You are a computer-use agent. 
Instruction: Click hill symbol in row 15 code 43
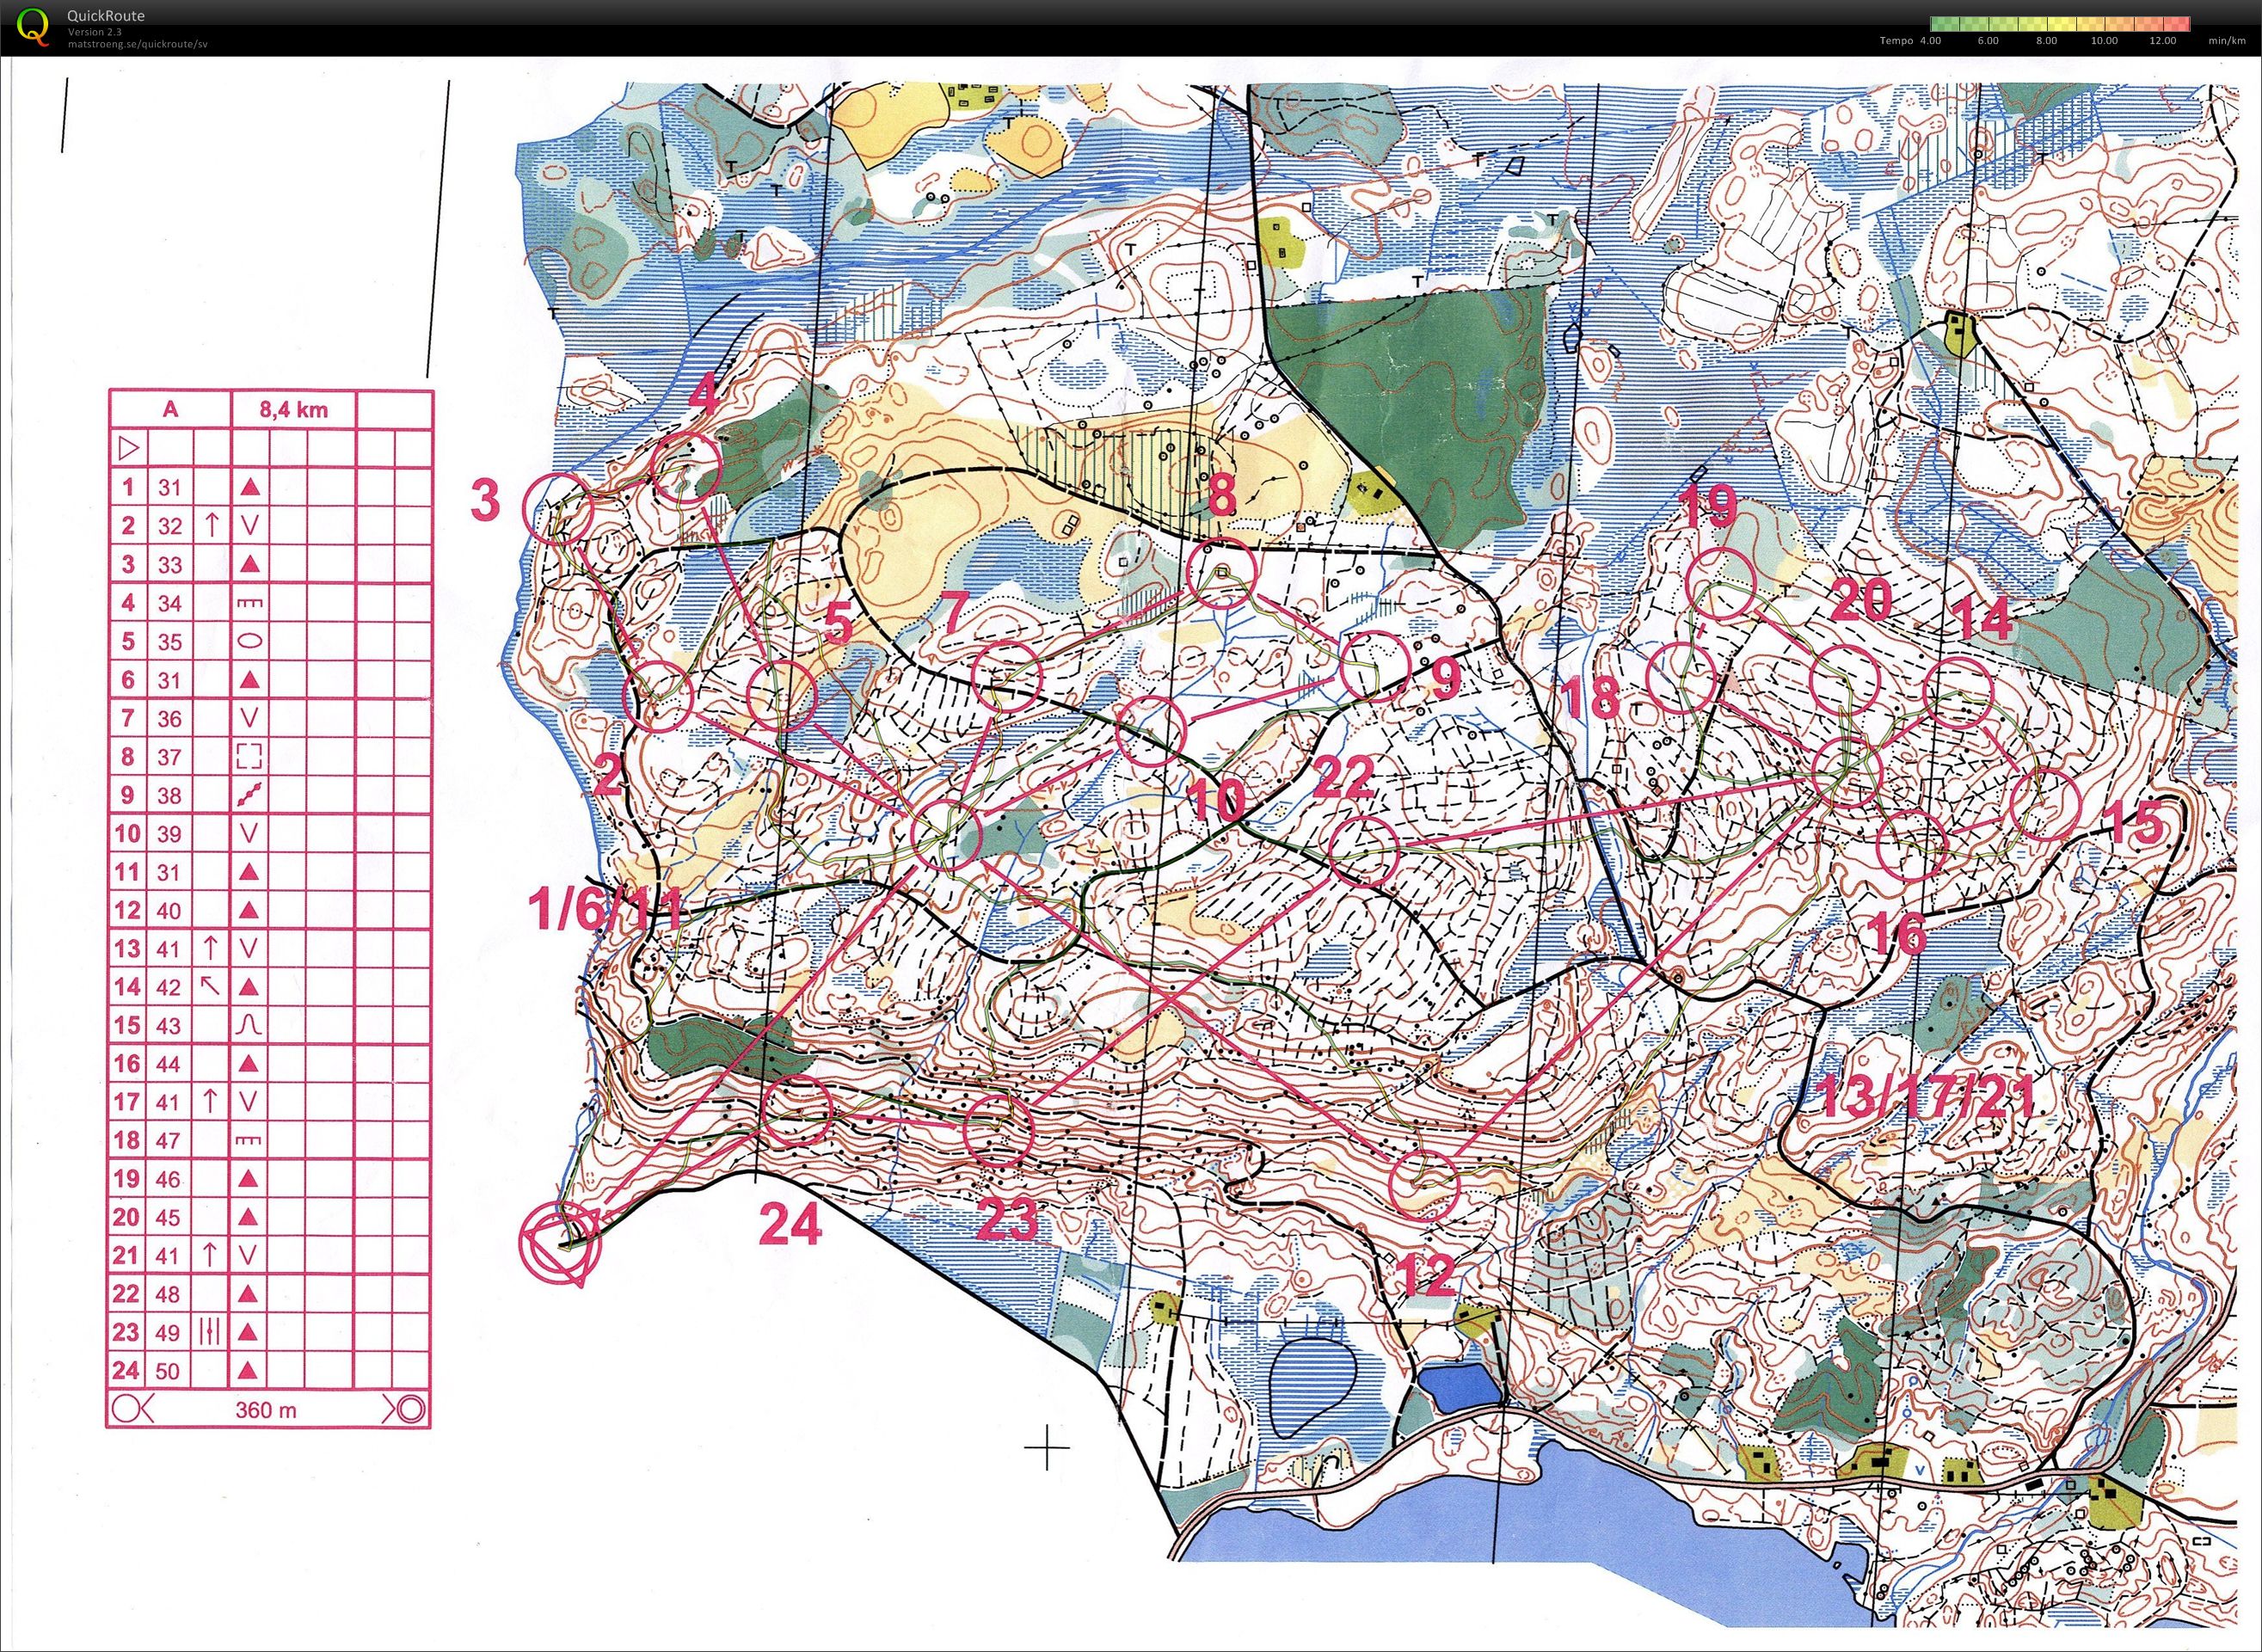(250, 1025)
